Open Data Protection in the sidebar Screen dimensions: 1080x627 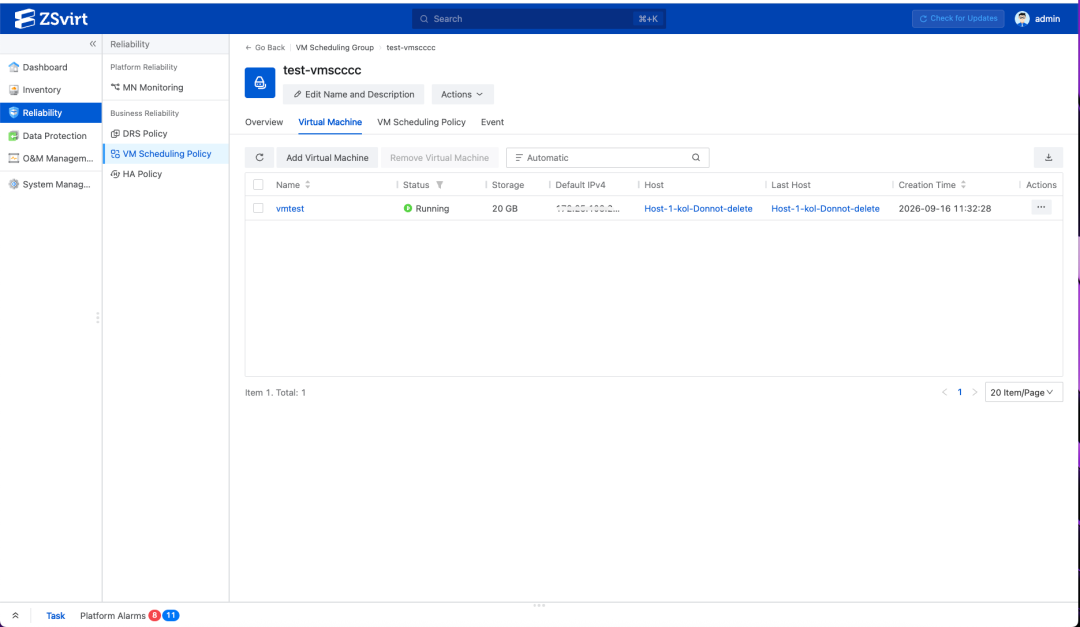(x=51, y=136)
